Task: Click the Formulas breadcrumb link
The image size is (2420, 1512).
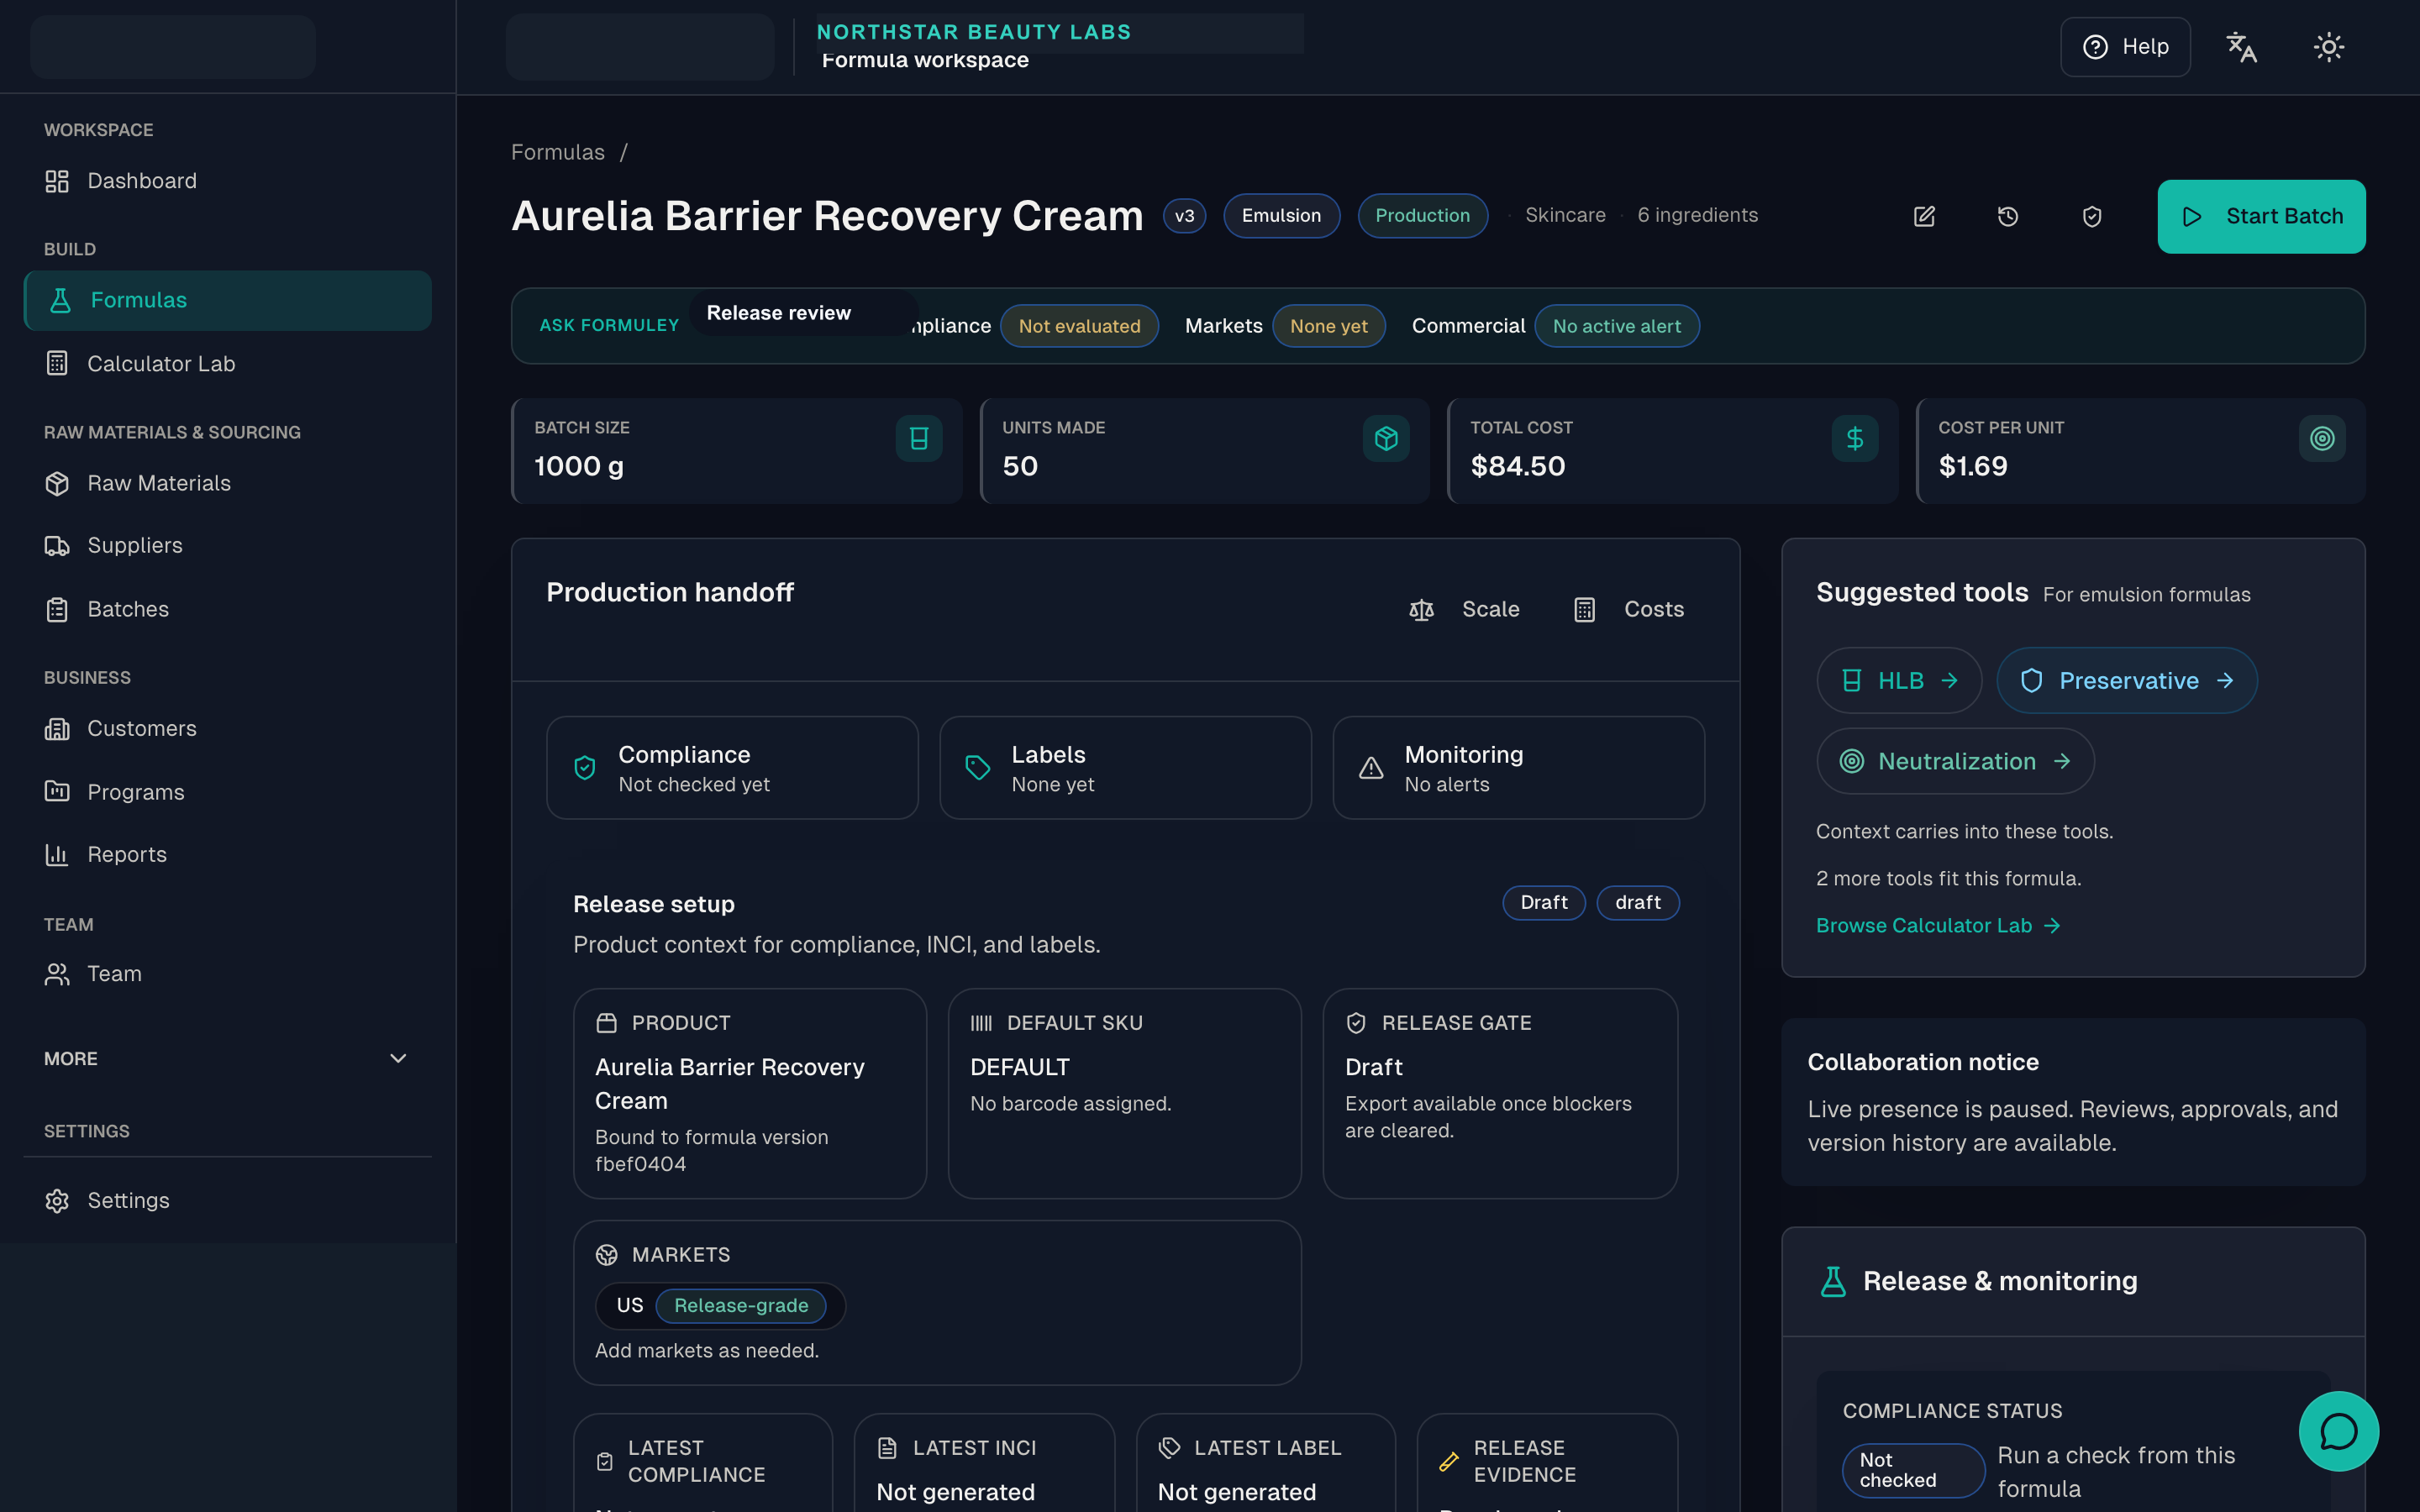Action: 558,152
